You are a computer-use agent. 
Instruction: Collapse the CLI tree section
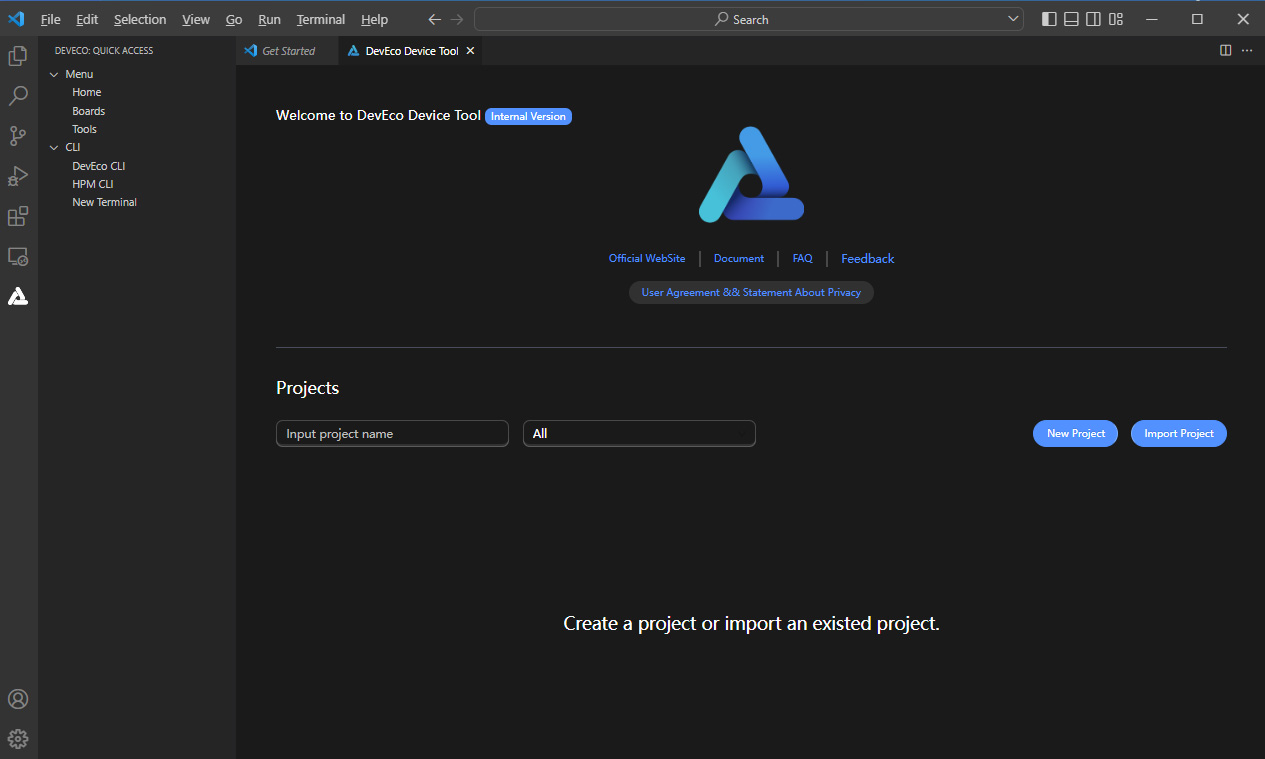pos(54,147)
